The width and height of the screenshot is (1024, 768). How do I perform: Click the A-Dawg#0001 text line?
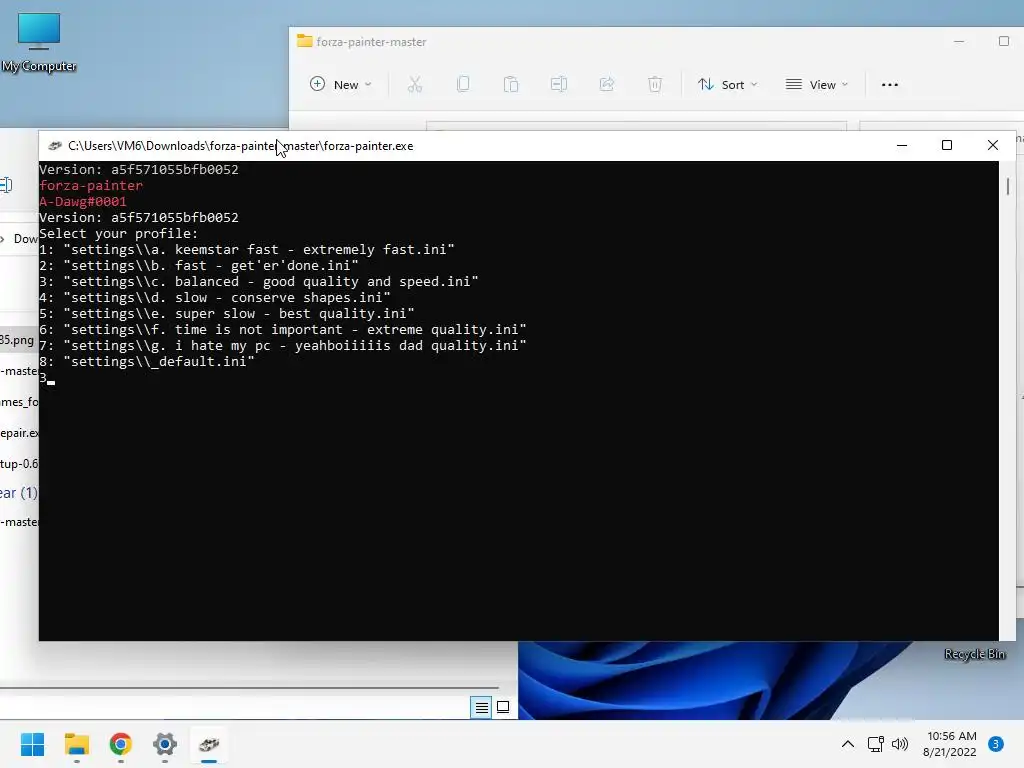[83, 201]
